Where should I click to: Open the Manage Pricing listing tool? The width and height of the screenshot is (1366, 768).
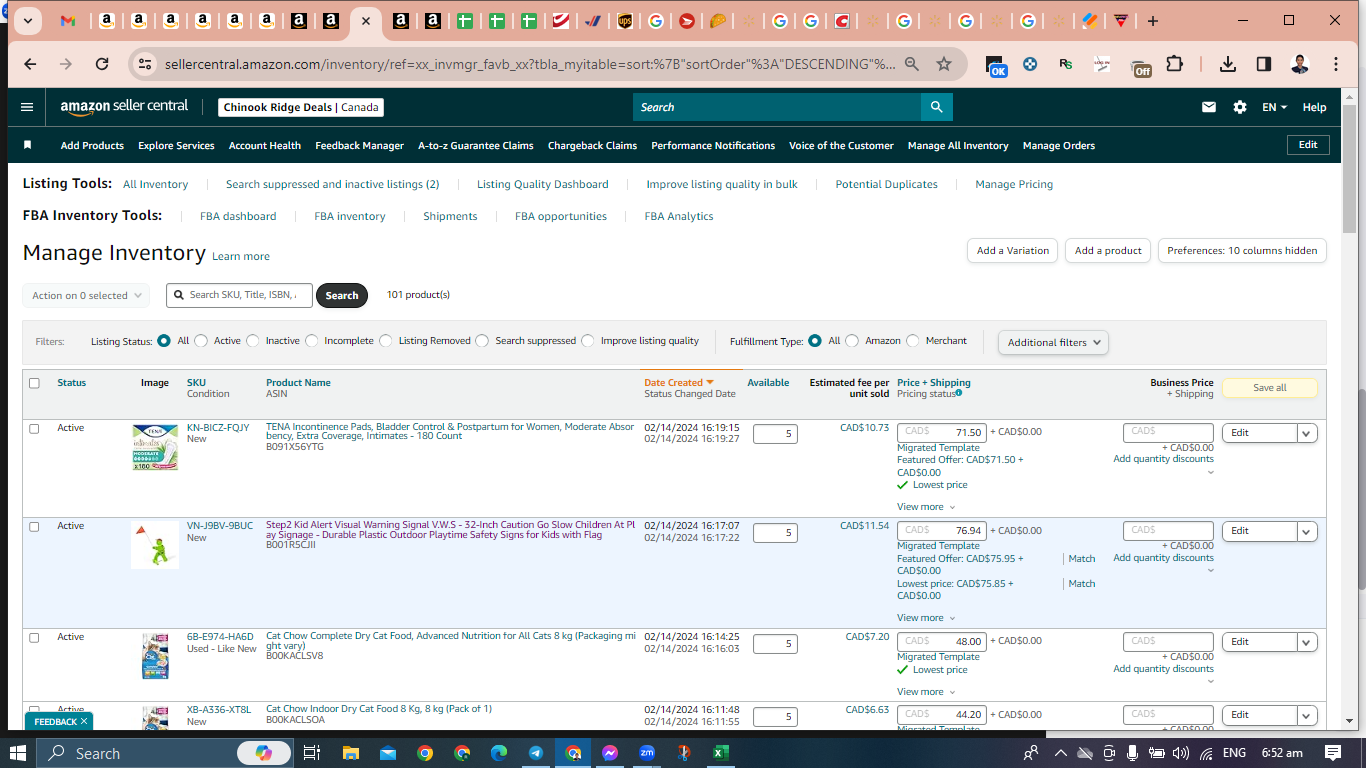(x=1014, y=184)
